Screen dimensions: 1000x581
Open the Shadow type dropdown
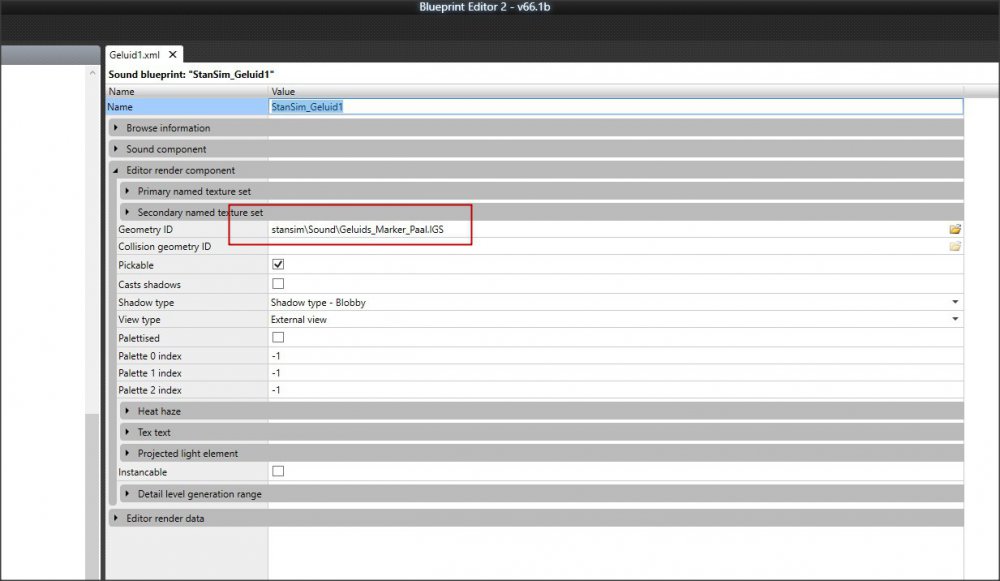(955, 302)
